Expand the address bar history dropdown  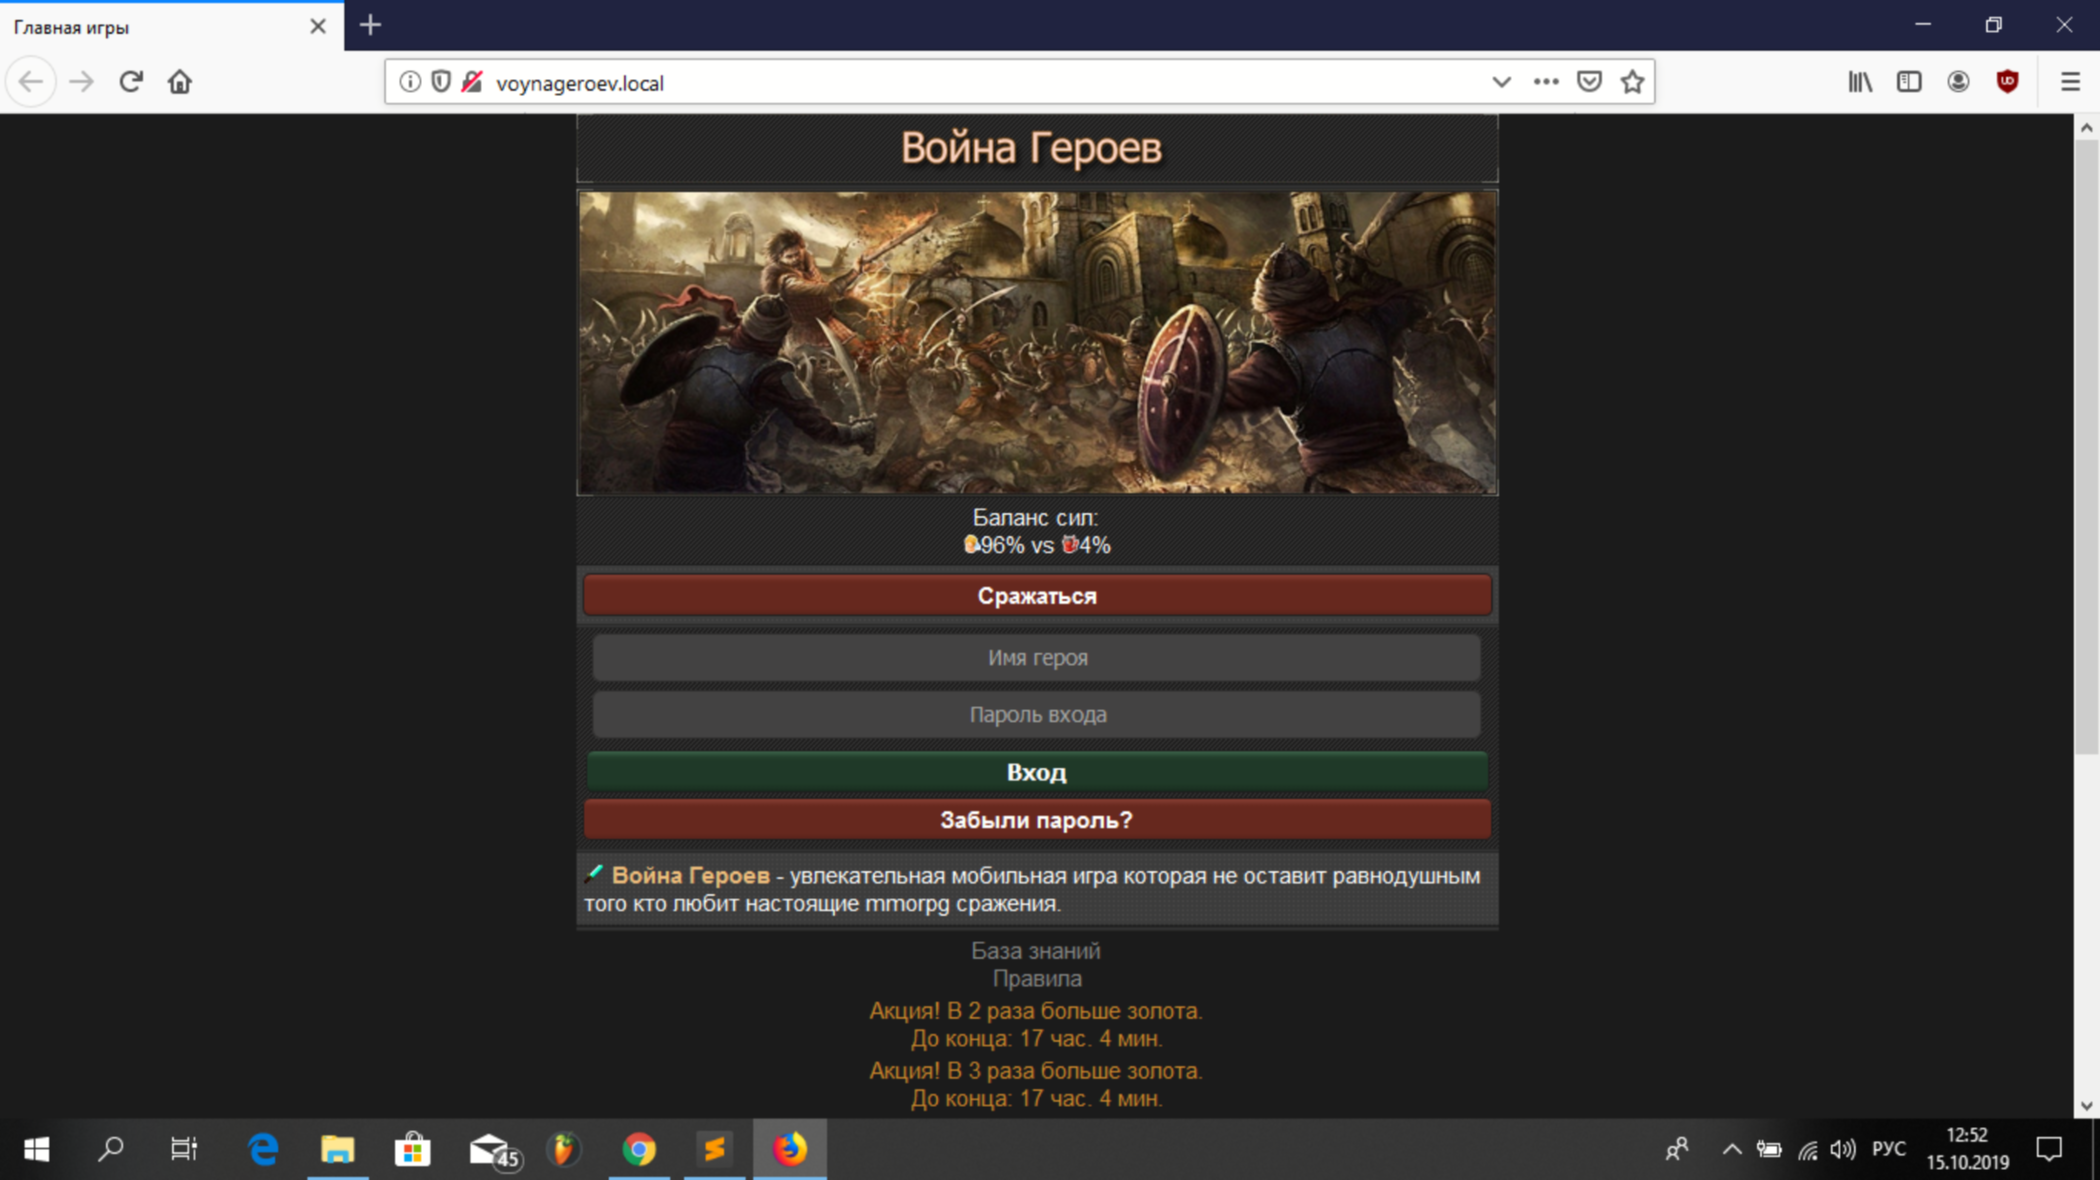pos(1501,82)
